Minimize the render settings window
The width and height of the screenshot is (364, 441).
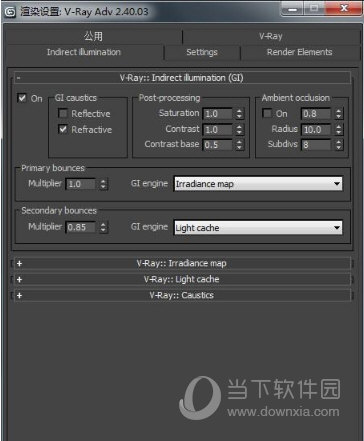292,8
